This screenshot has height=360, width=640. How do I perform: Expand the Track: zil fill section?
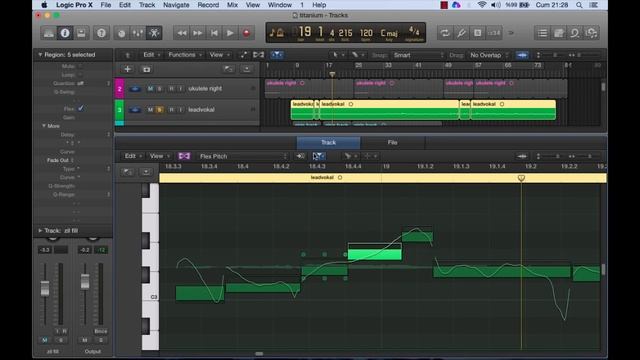point(40,231)
